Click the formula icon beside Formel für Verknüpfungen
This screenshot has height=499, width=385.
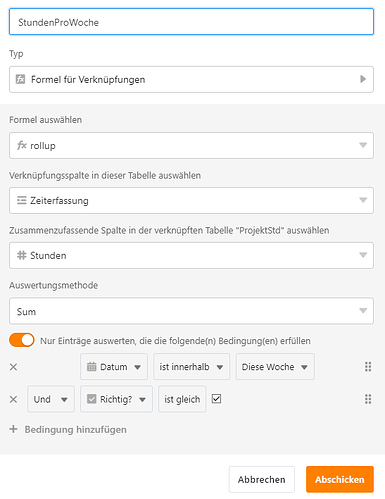(x=21, y=79)
